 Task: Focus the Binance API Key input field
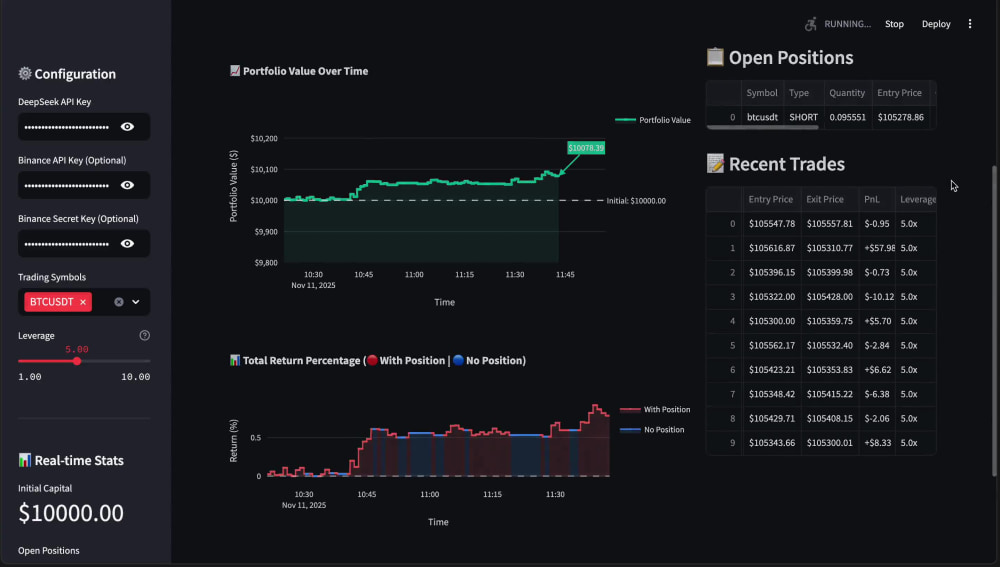69,186
